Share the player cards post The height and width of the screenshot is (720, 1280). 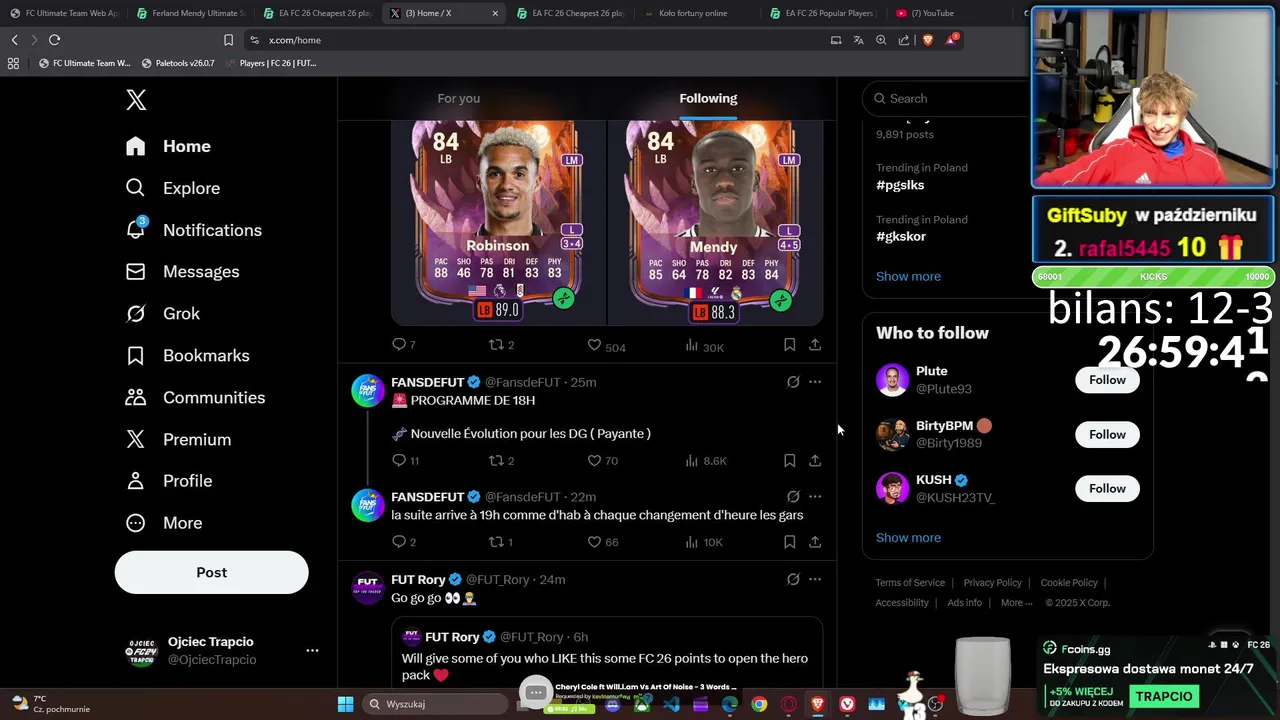(x=815, y=345)
